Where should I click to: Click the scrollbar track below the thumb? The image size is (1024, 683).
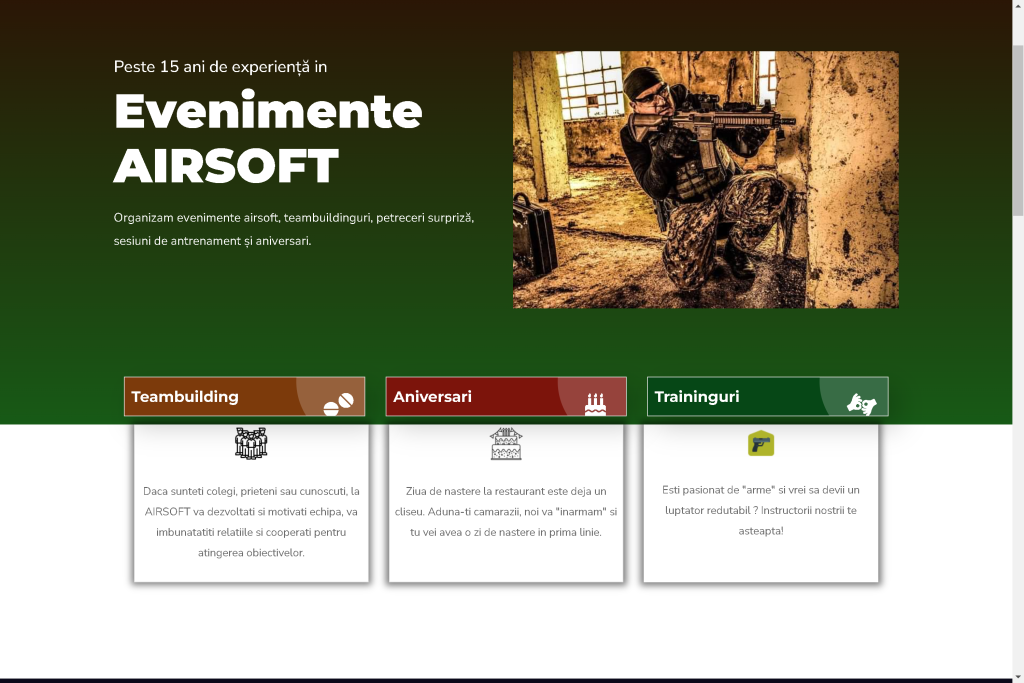point(1018,450)
